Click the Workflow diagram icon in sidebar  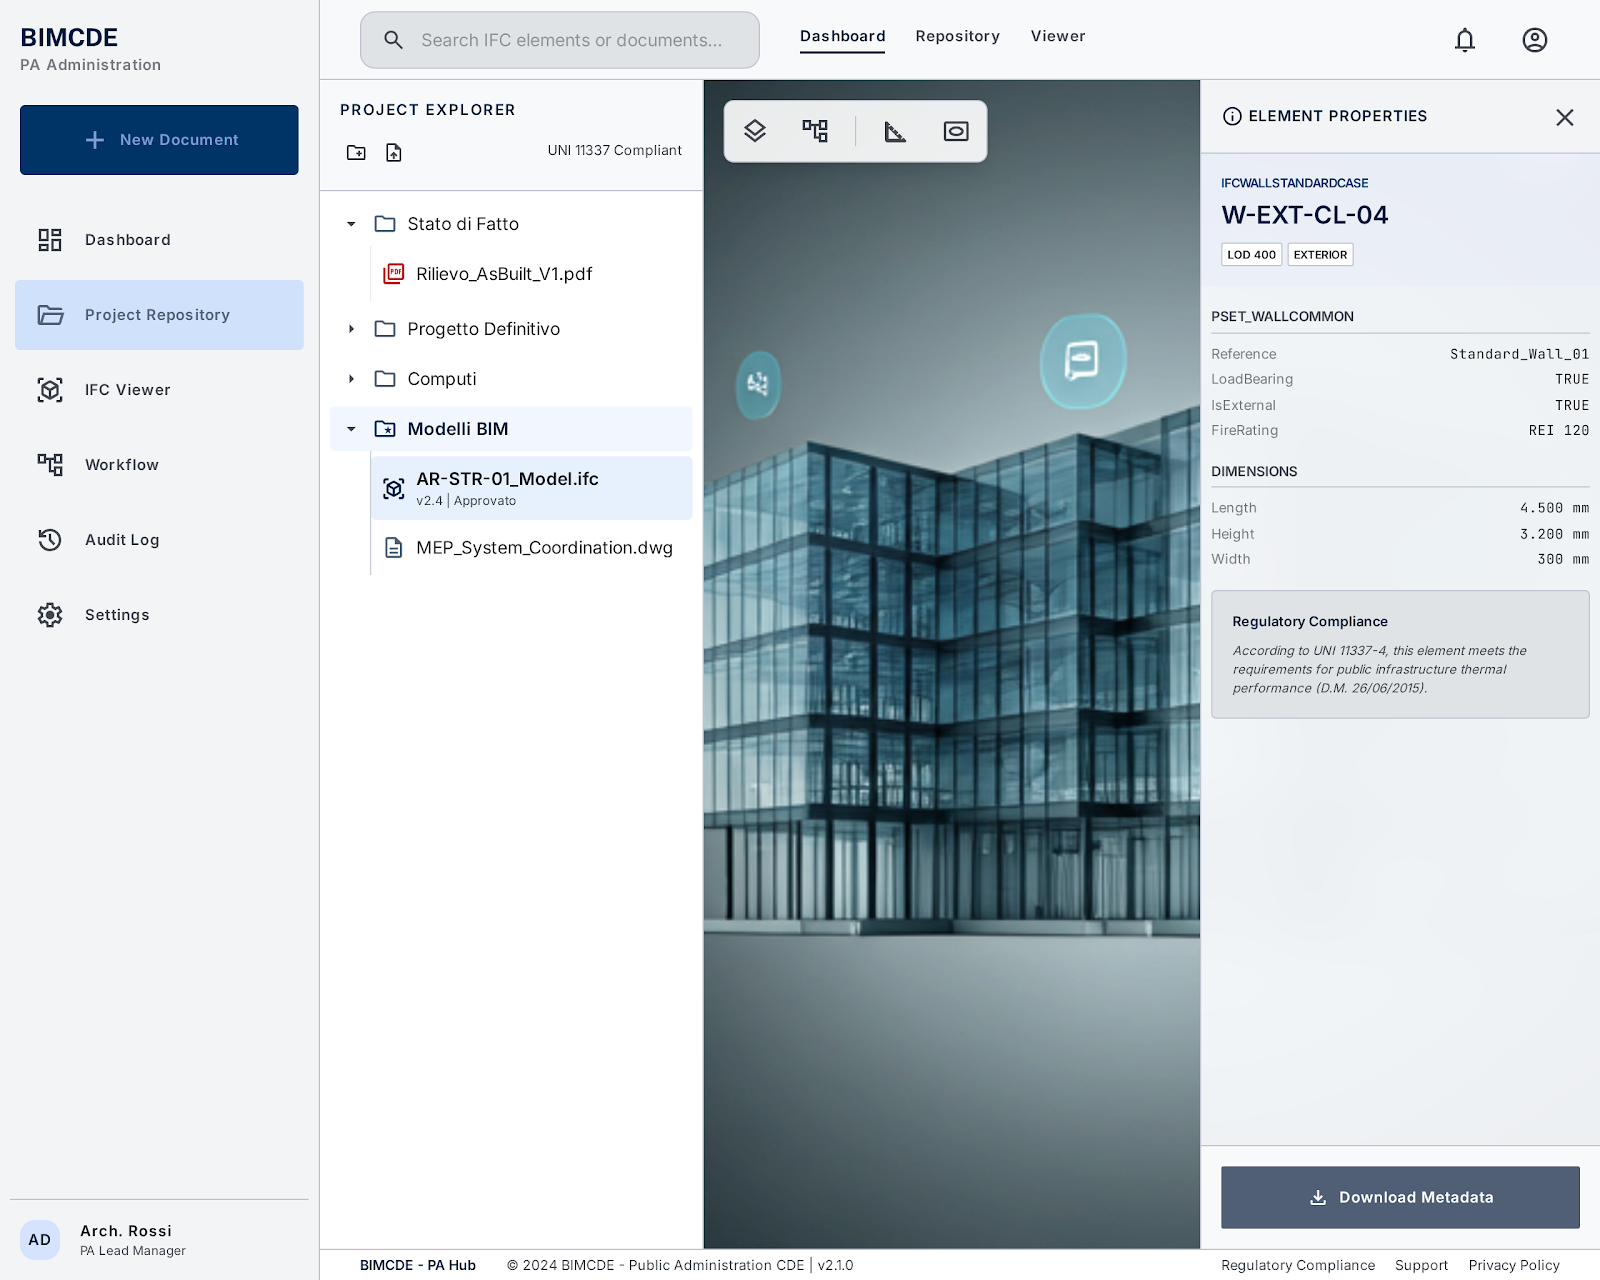pyautogui.click(x=50, y=465)
